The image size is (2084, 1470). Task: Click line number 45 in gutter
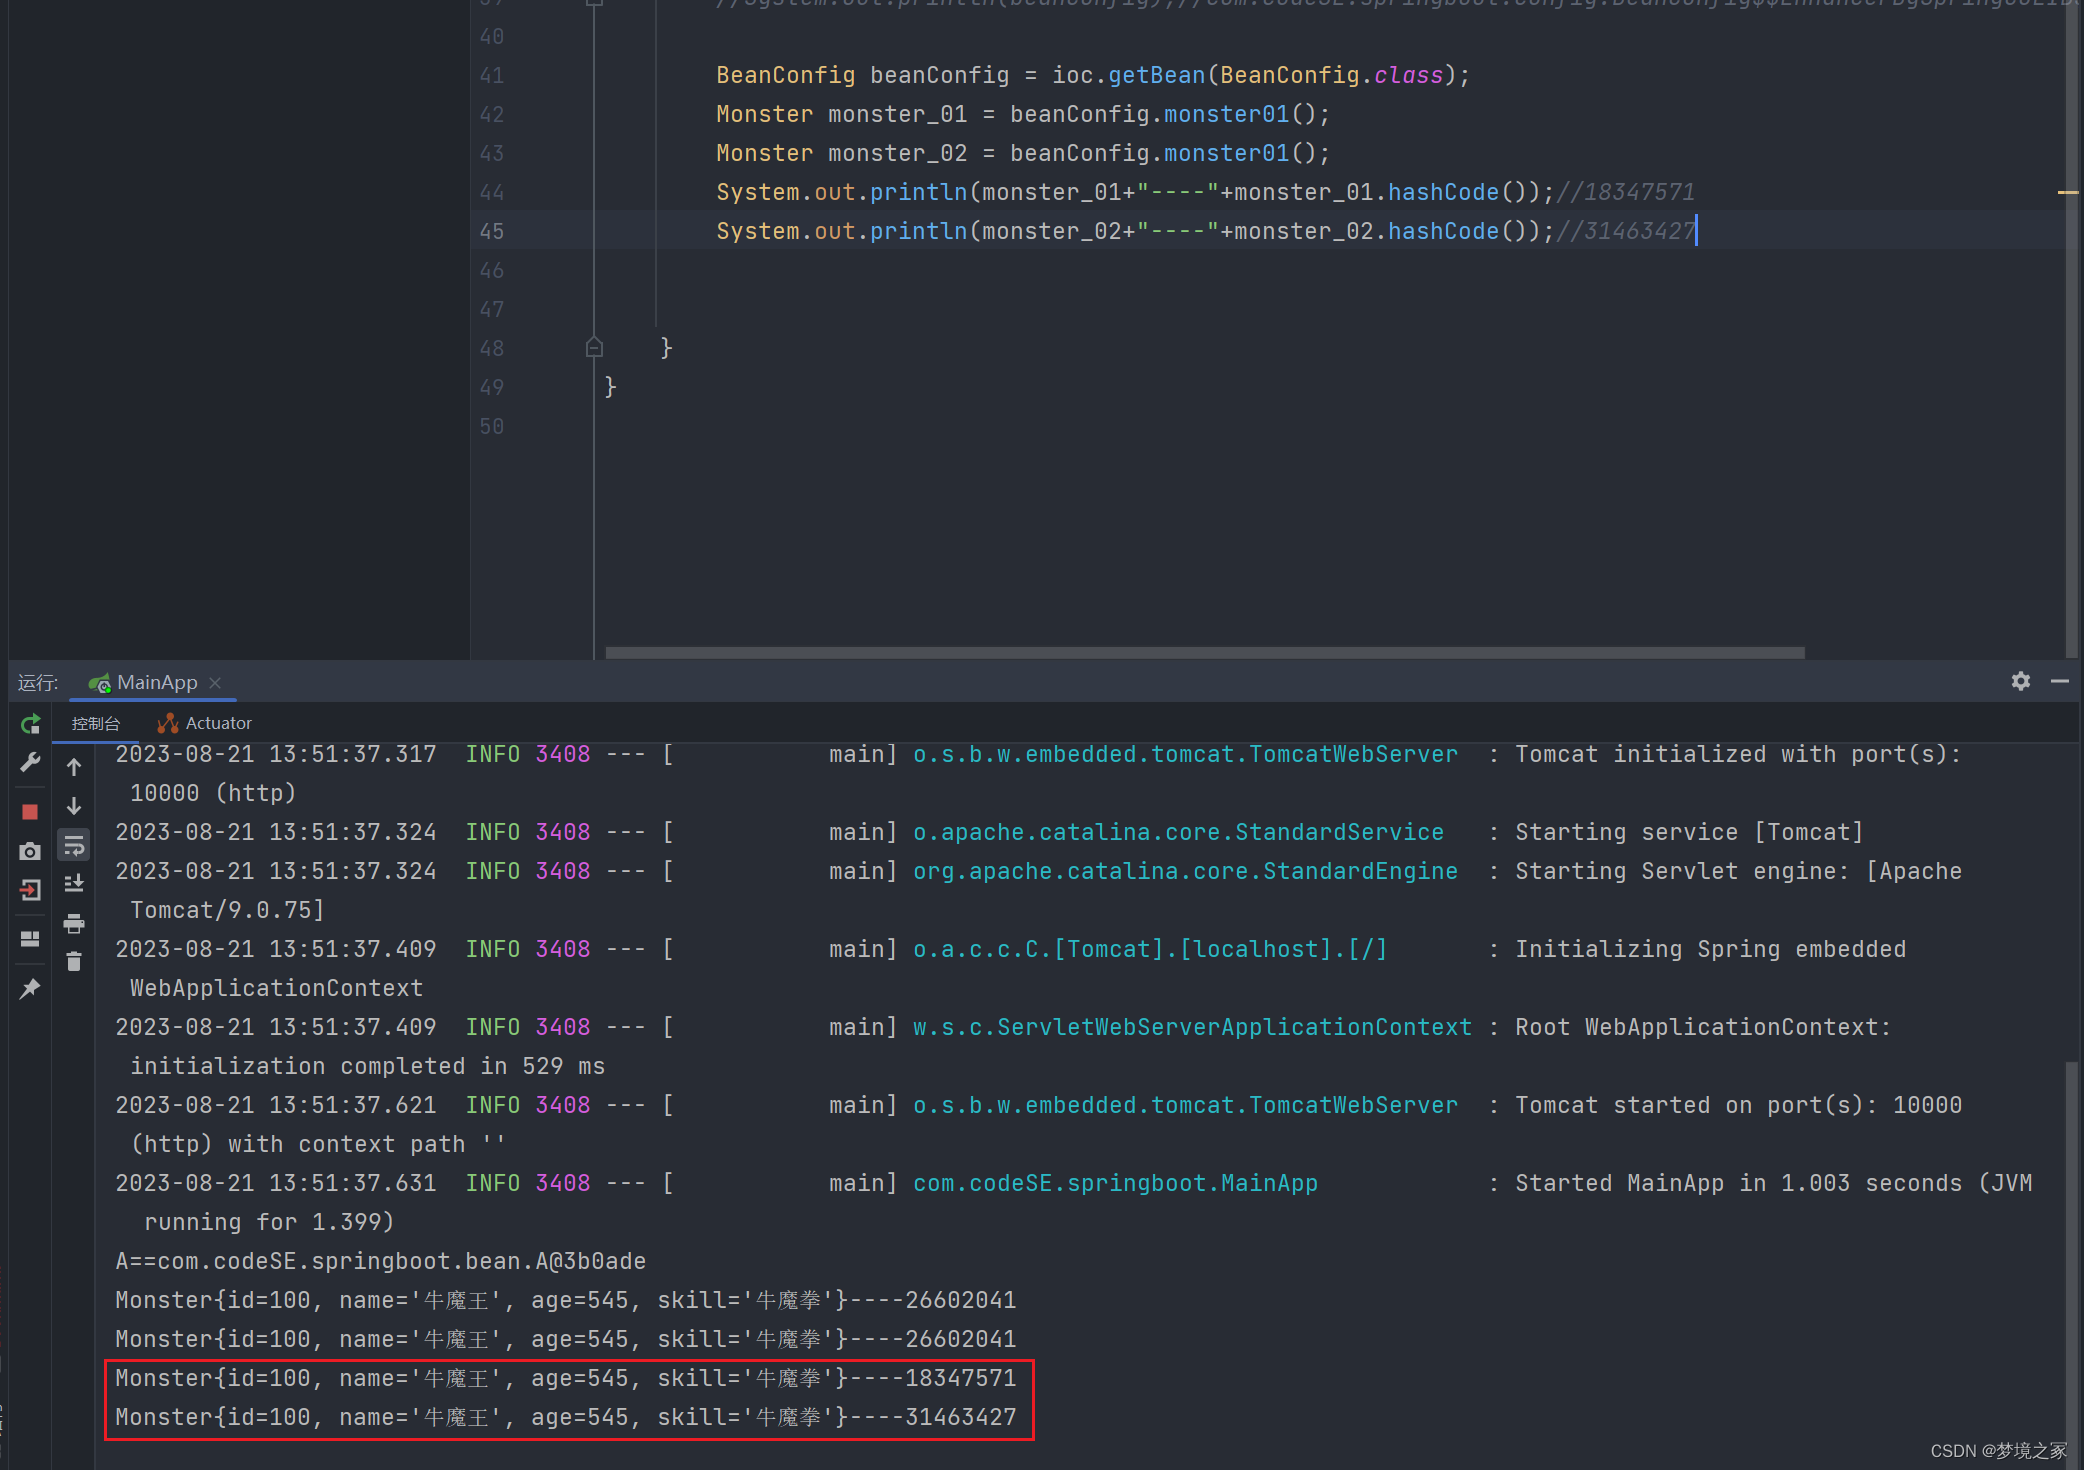point(491,231)
